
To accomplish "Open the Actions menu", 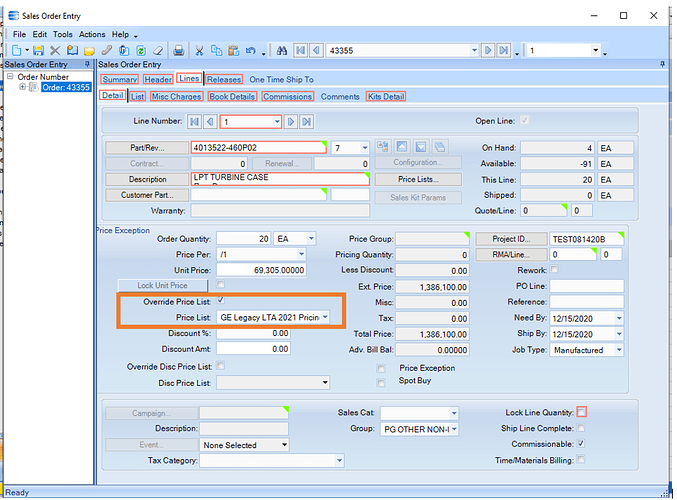I will (92, 34).
